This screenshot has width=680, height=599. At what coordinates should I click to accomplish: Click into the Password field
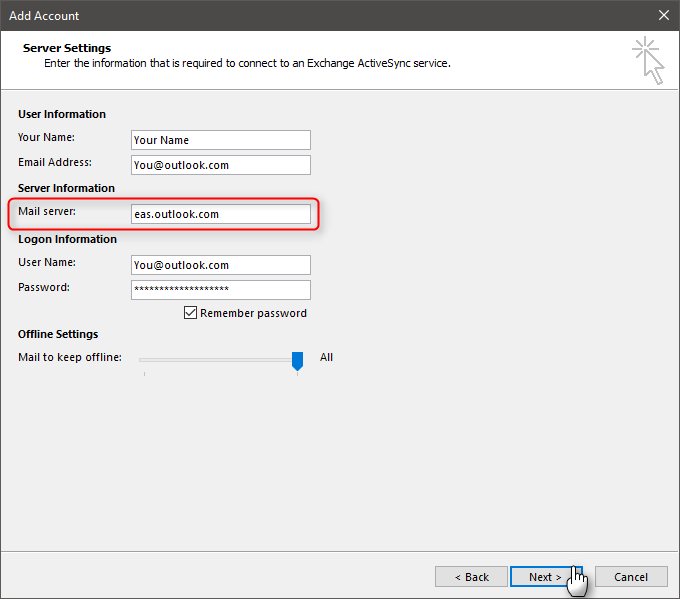[x=221, y=290]
